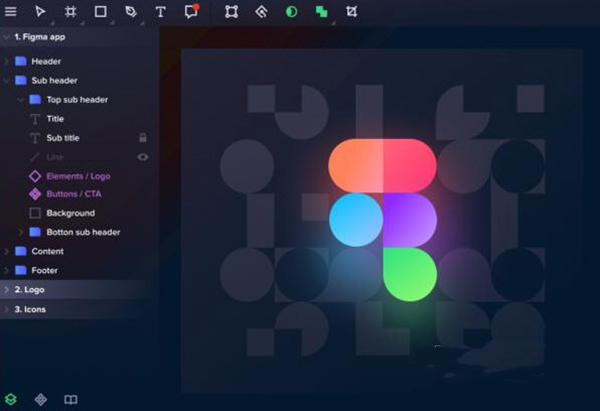Viewport: 600px width, 411px height.
Task: Select the Background layer
Action: coord(70,213)
